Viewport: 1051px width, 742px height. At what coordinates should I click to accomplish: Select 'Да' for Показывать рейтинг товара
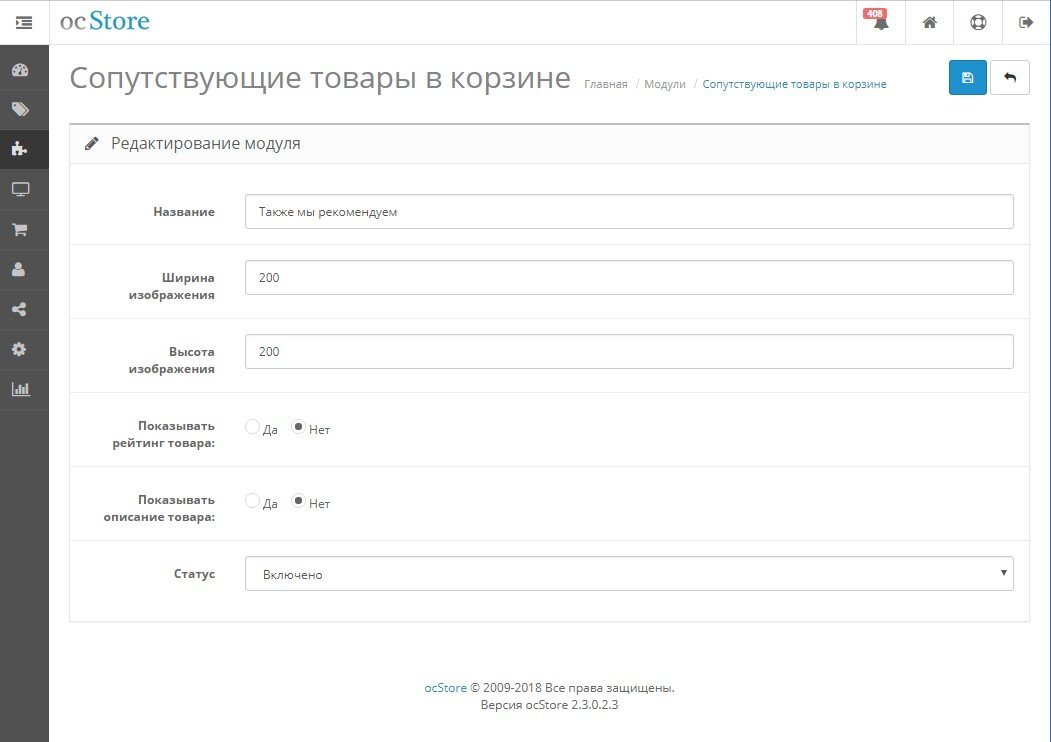(252, 427)
